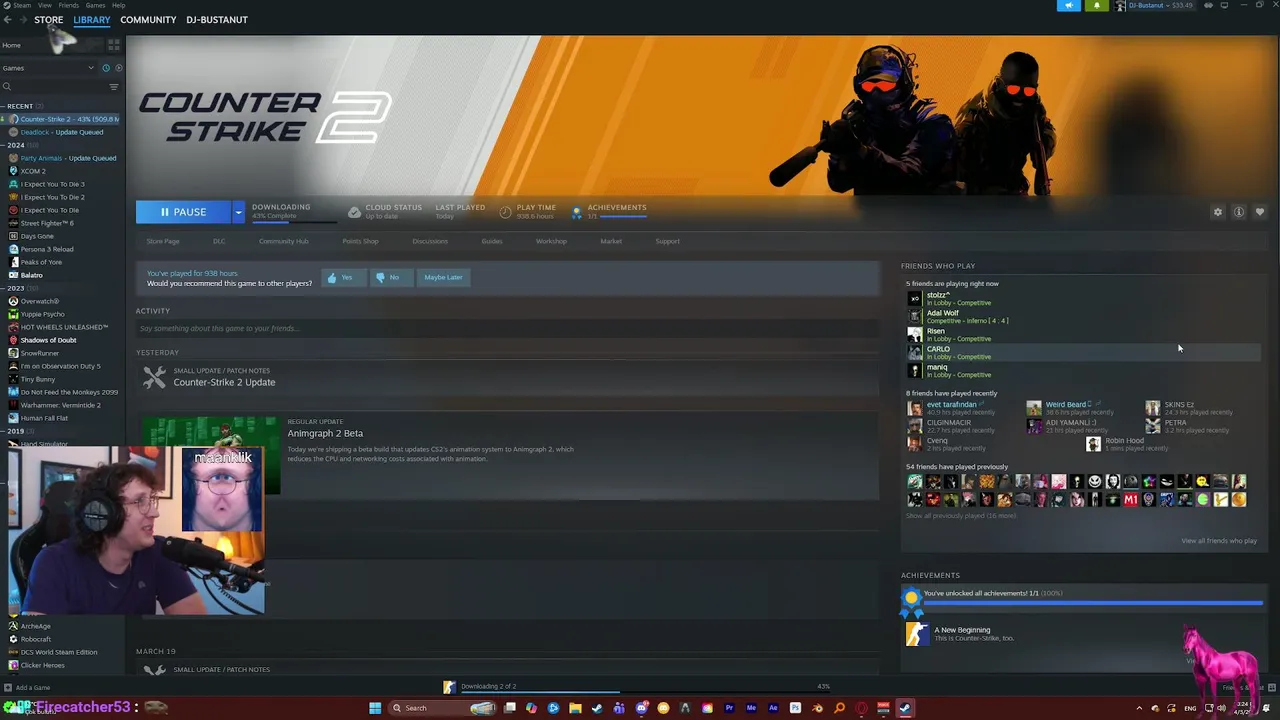Screen dimensions: 1280x720
Task: Switch to library grid view icon
Action: pyautogui.click(x=114, y=45)
